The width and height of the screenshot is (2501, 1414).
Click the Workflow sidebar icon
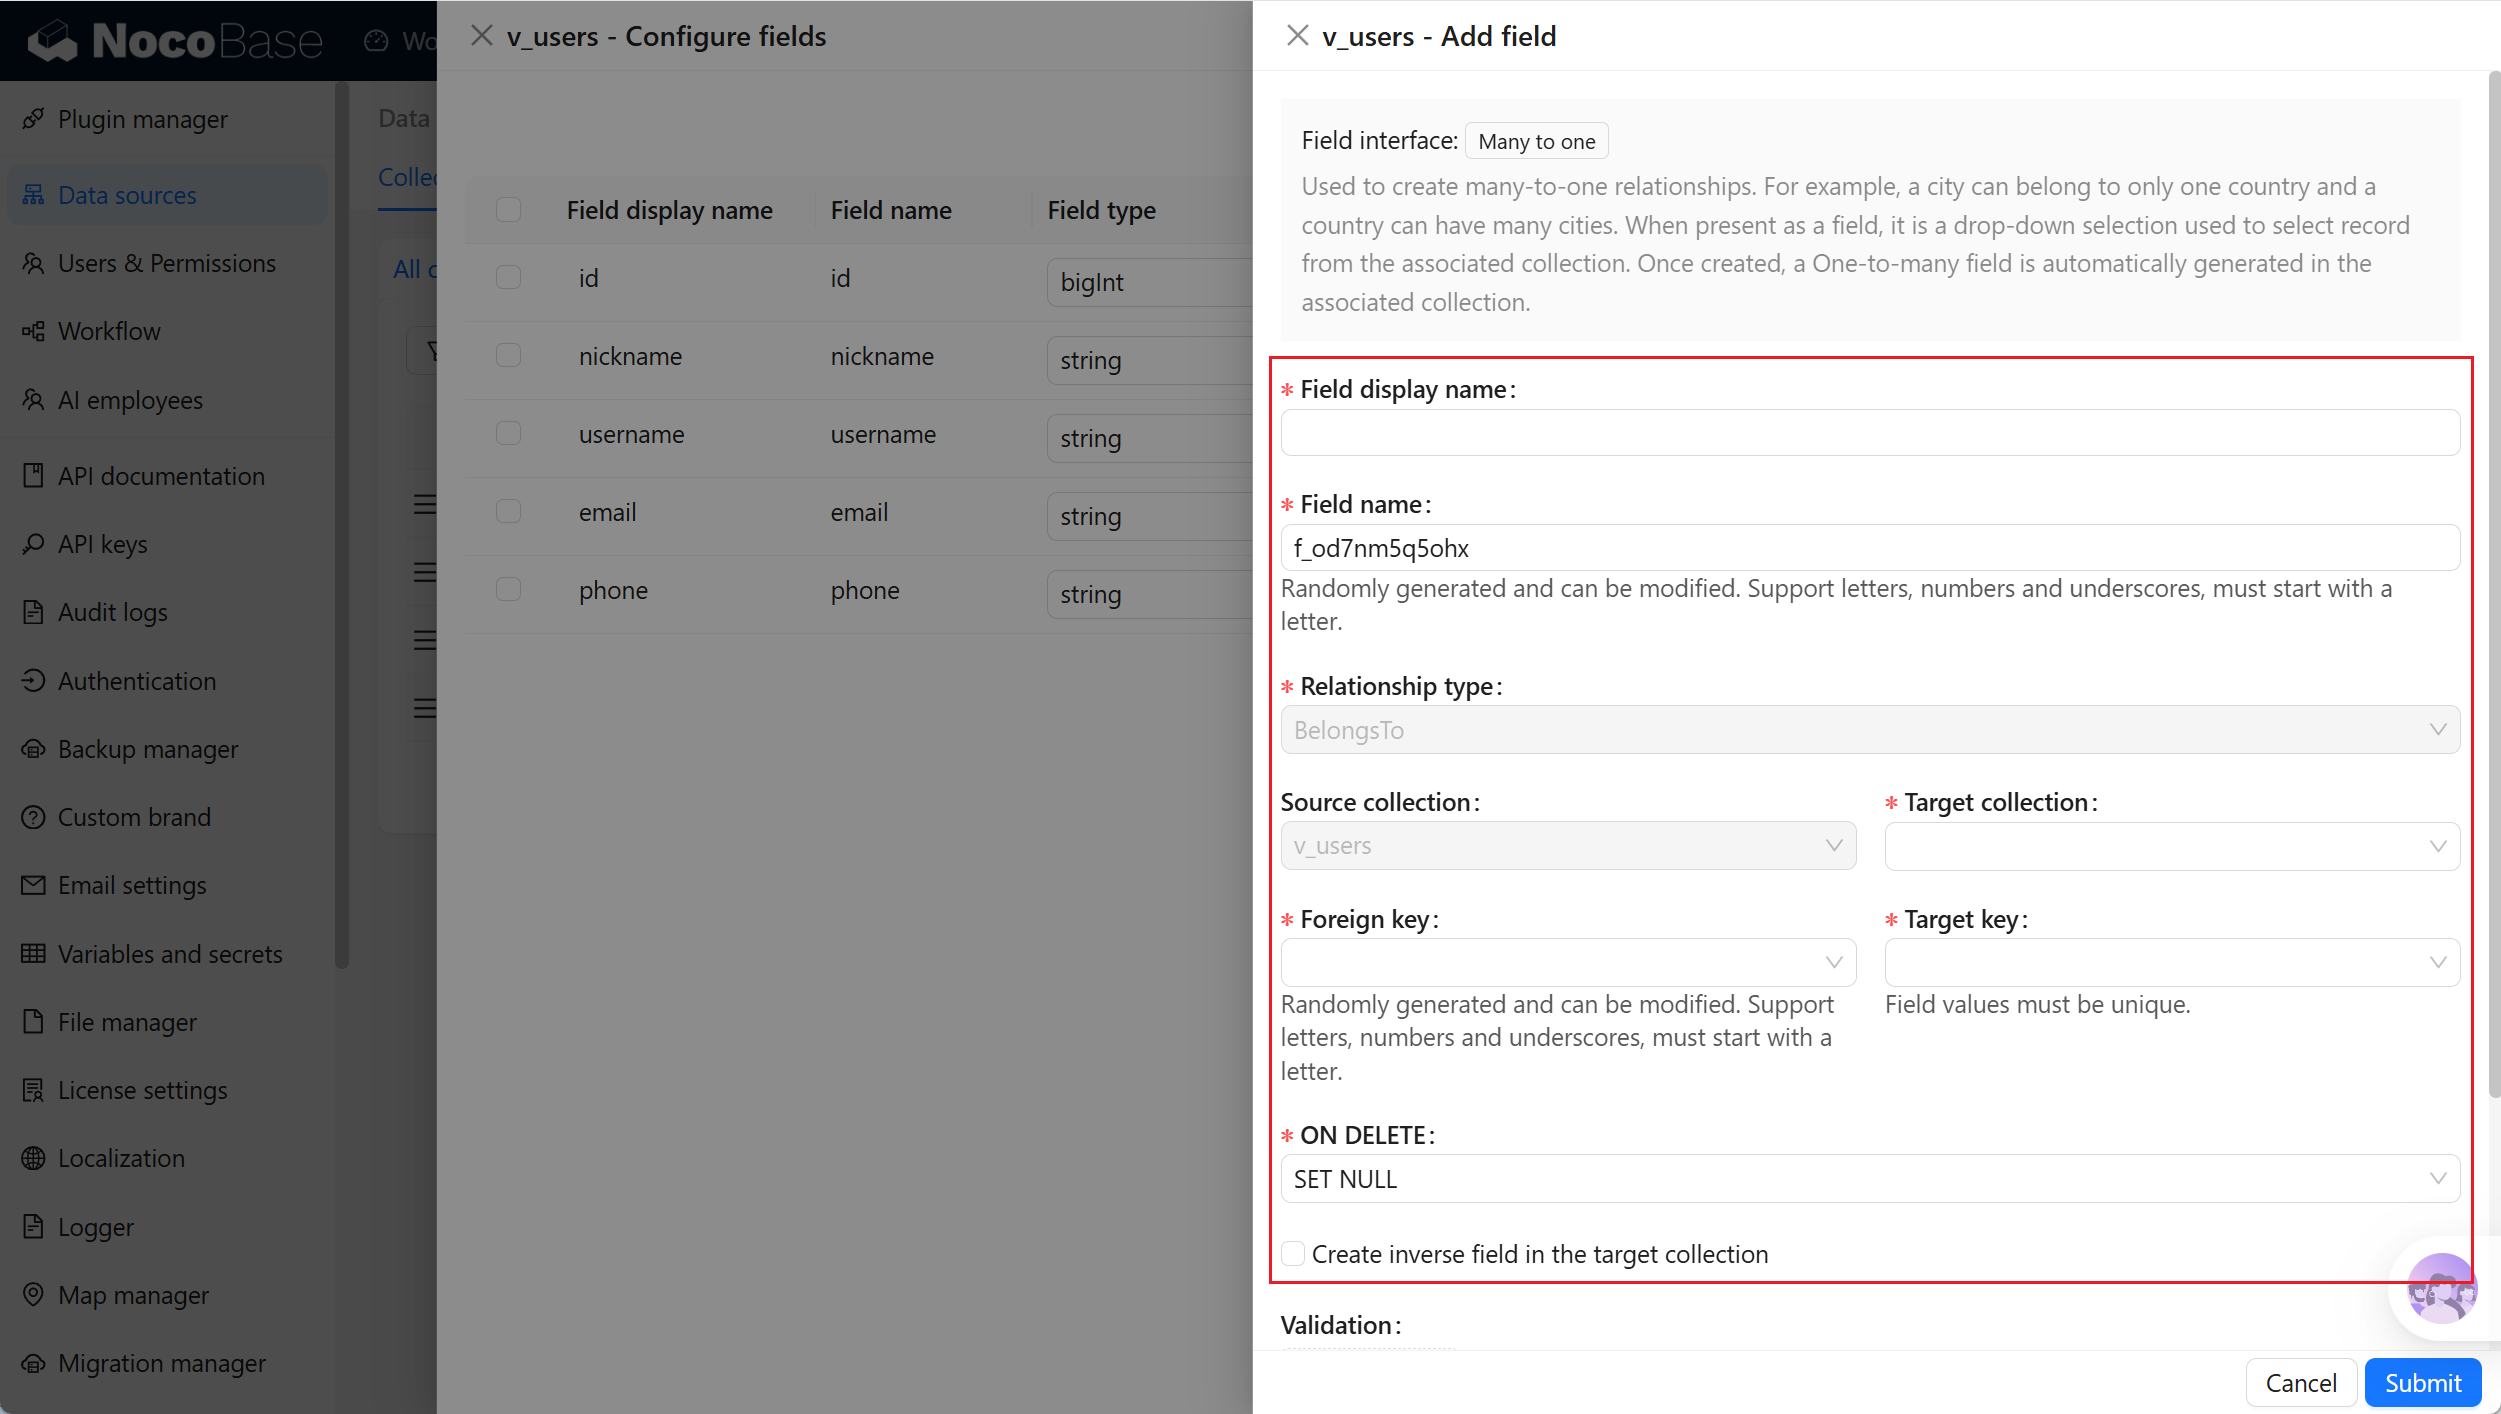pyautogui.click(x=33, y=331)
